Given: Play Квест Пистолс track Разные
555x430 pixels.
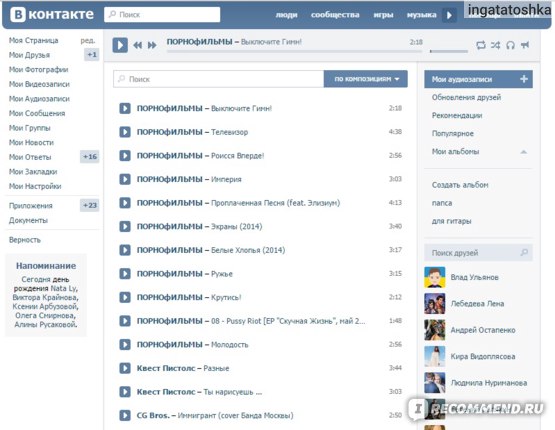Looking at the screenshot, I should (125, 368).
